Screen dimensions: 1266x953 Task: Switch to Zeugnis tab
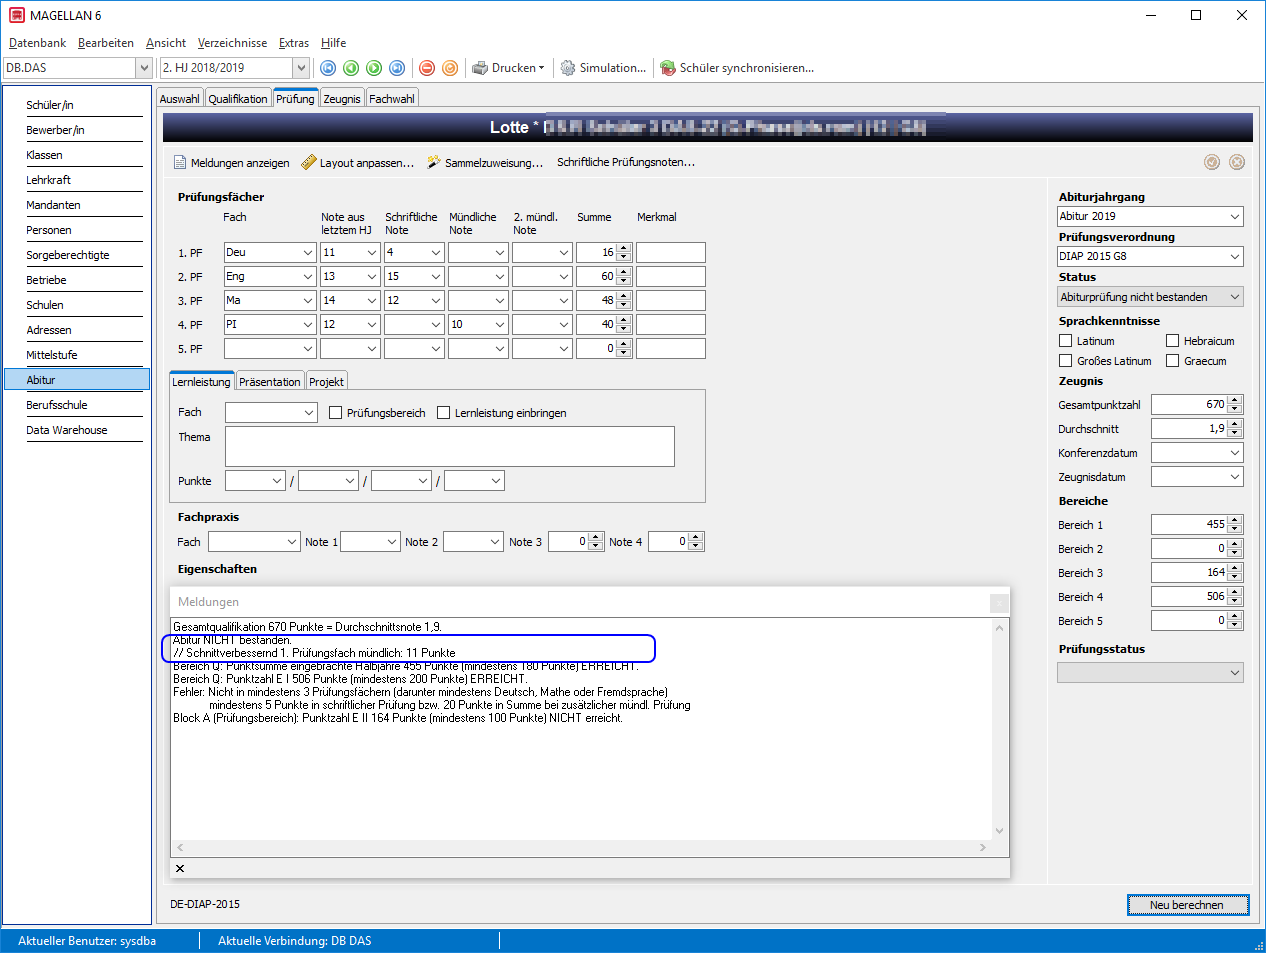342,99
